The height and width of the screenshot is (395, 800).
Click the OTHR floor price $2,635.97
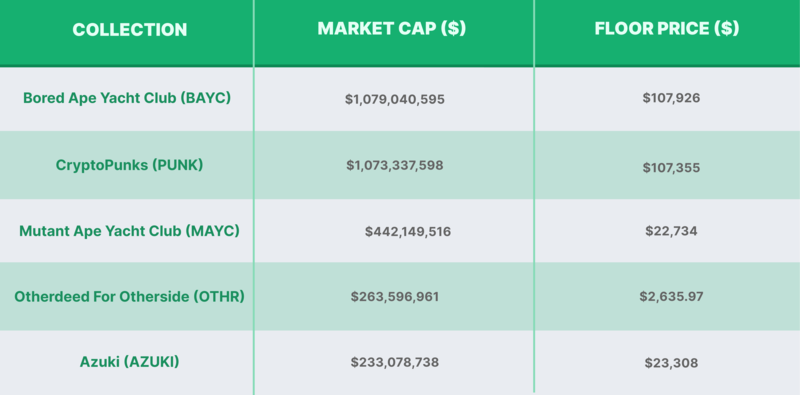[671, 297]
